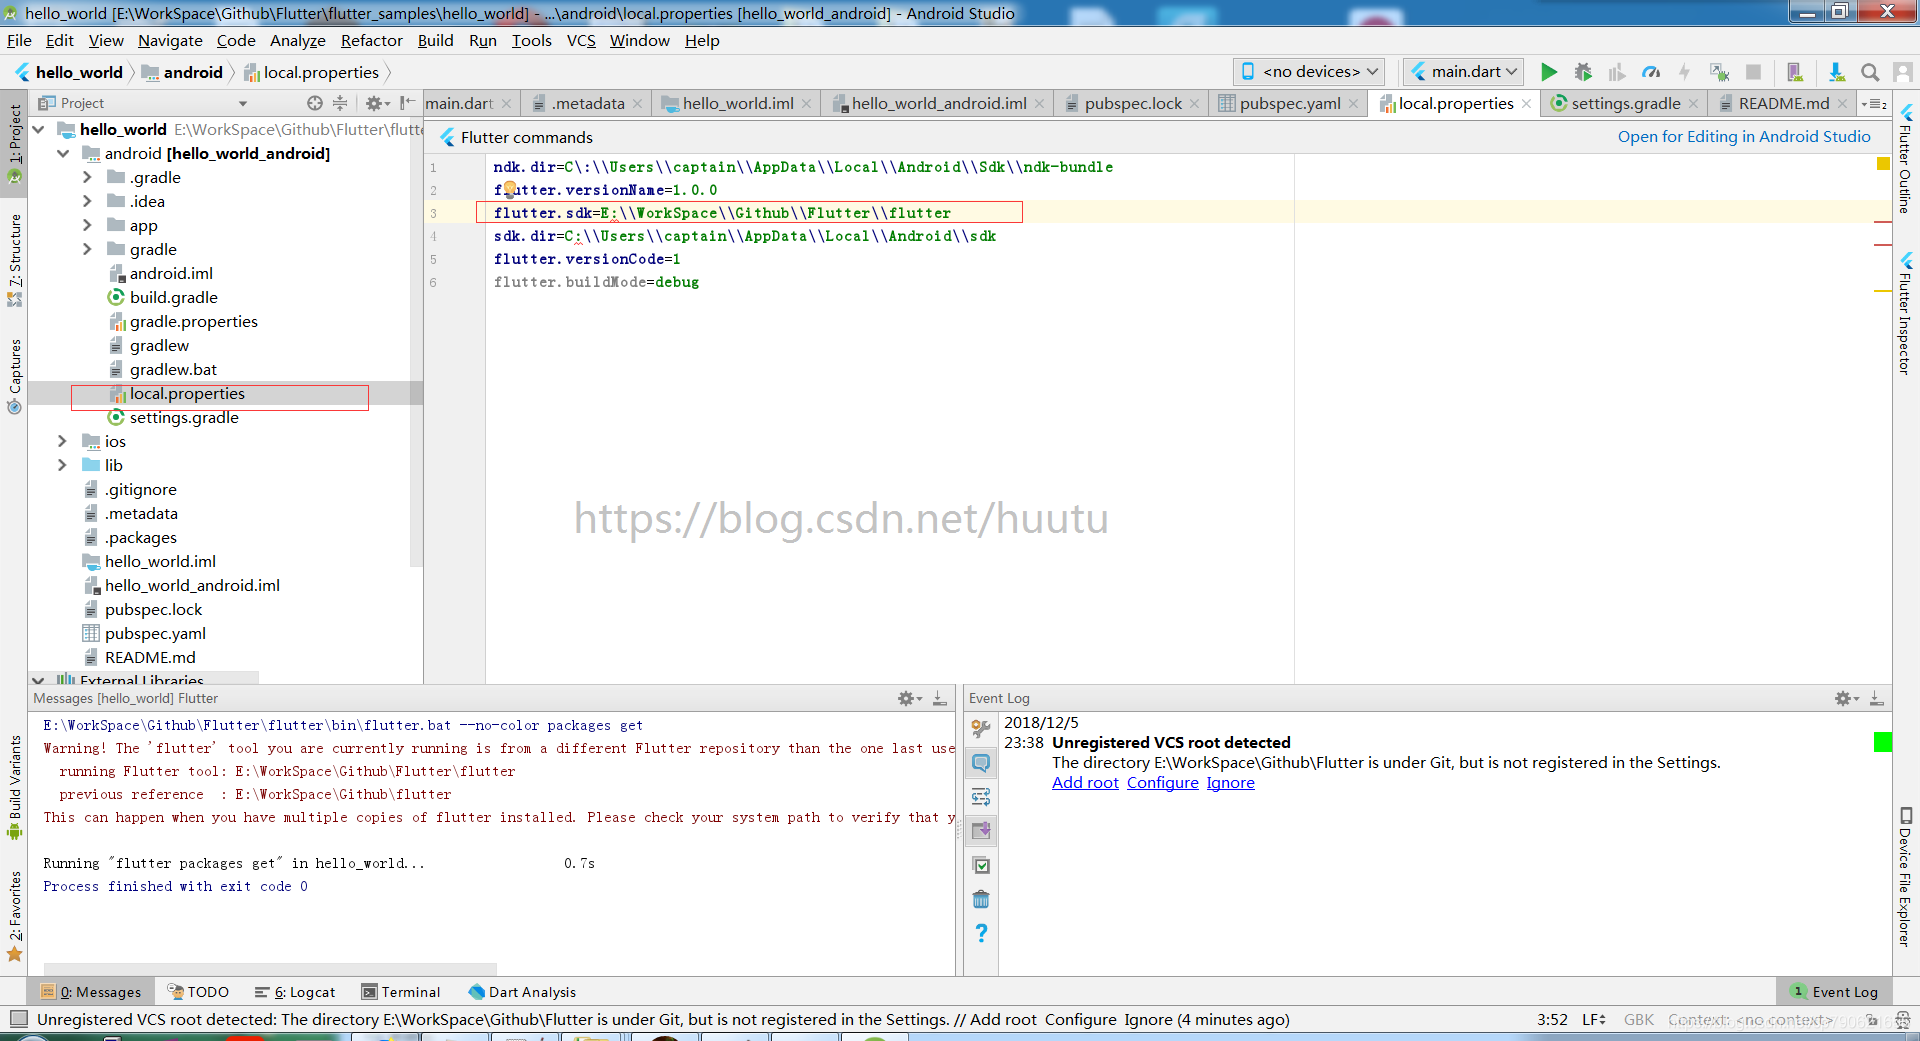Click the user account avatar icon
The width and height of the screenshot is (1920, 1041).
[x=1903, y=72]
